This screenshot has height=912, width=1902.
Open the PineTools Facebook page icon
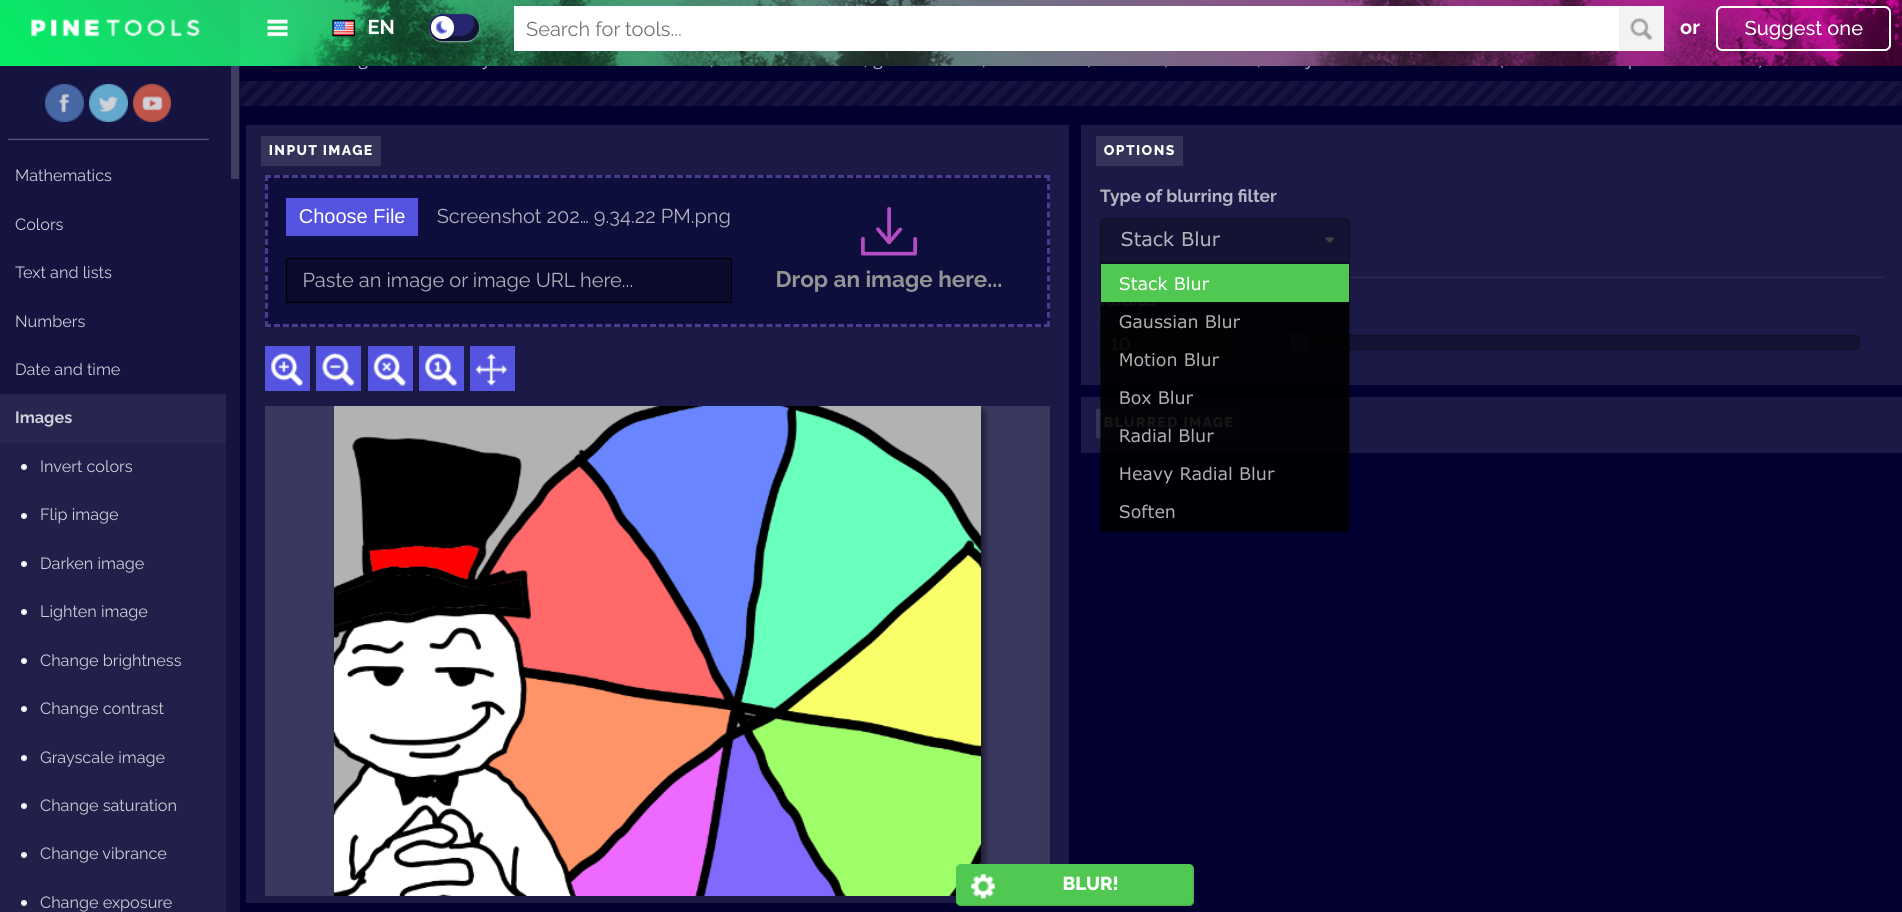coord(64,103)
